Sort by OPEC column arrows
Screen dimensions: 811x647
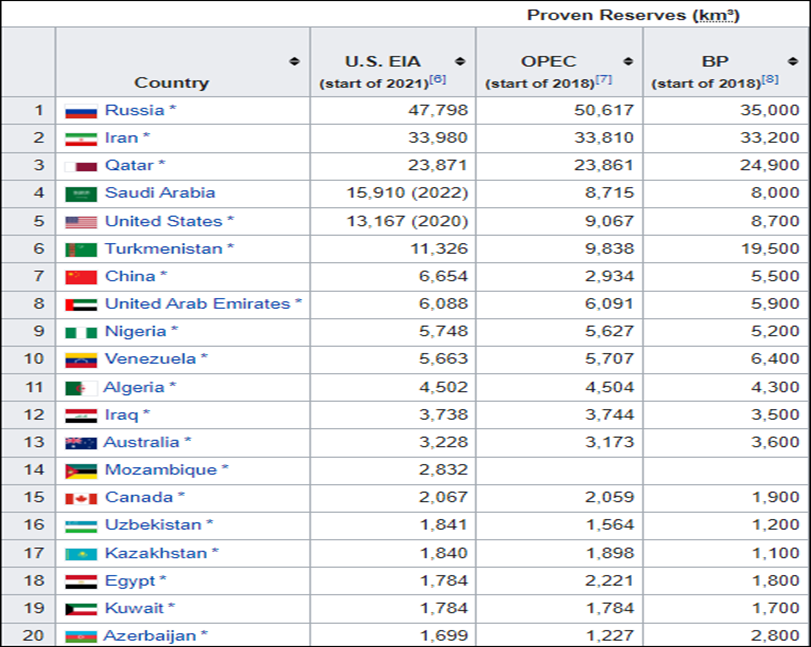[627, 62]
